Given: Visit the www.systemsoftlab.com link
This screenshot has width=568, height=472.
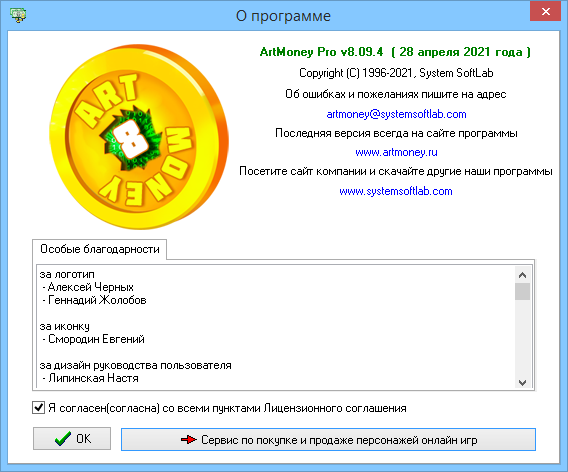Looking at the screenshot, I should (x=396, y=191).
